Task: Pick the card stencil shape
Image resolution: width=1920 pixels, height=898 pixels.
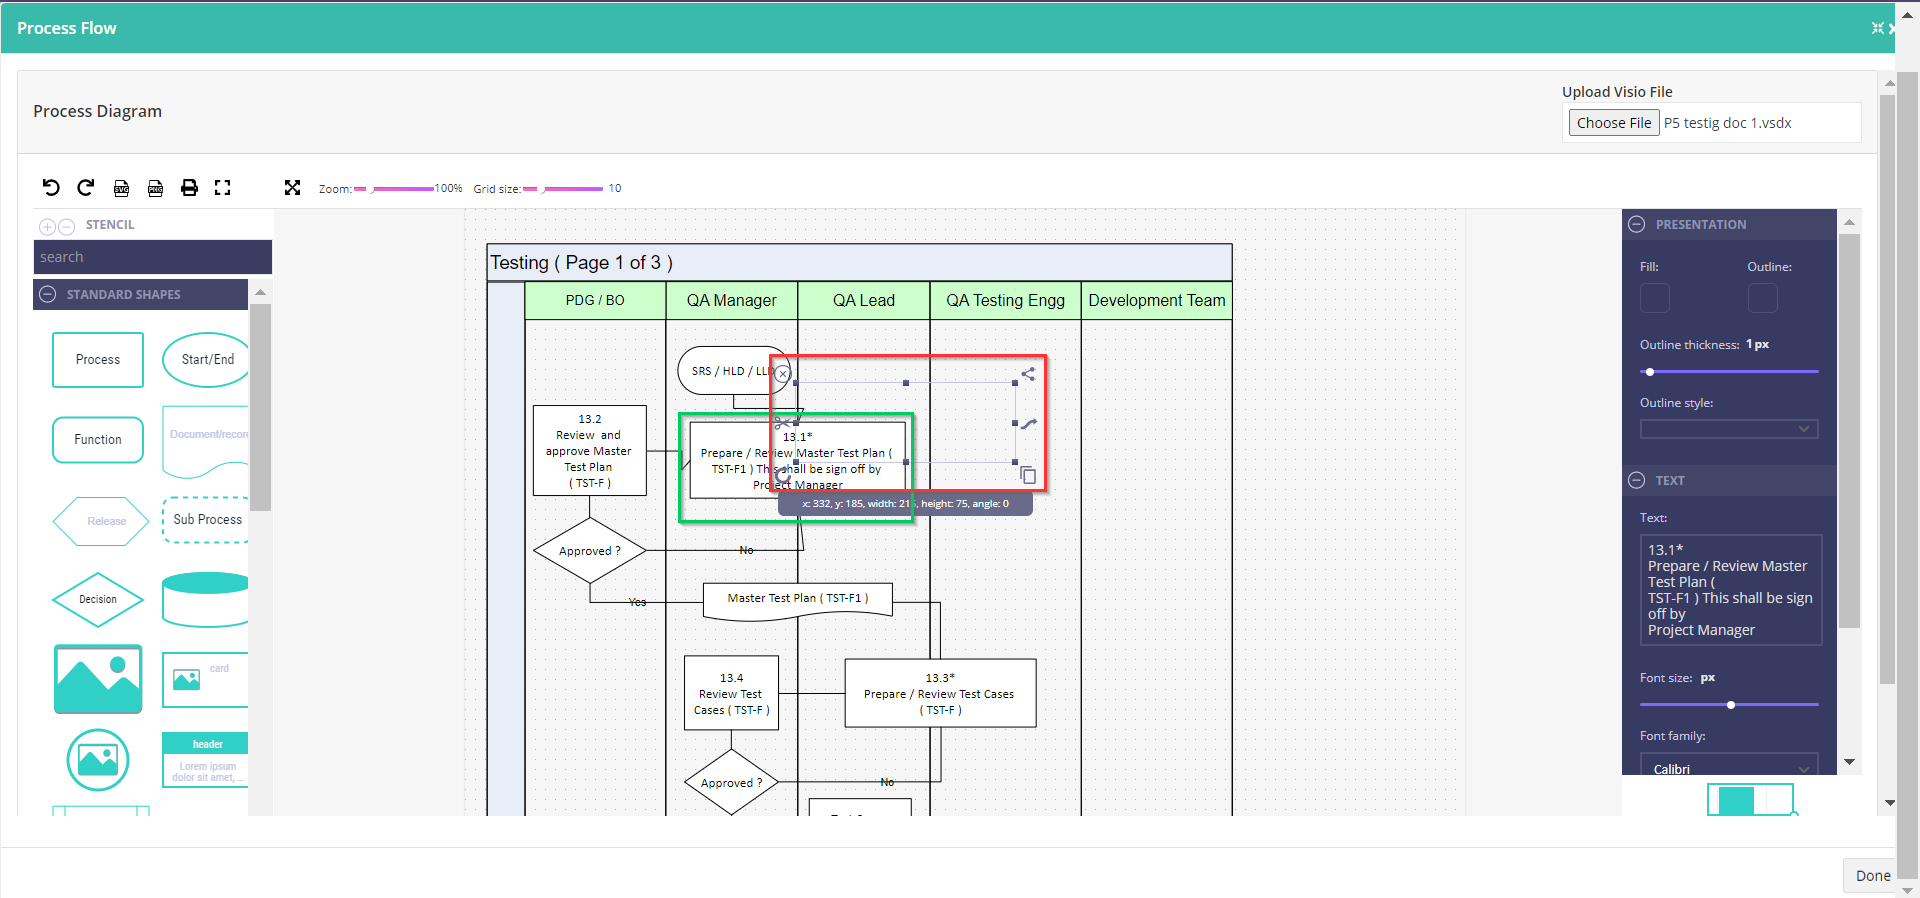Action: 206,680
